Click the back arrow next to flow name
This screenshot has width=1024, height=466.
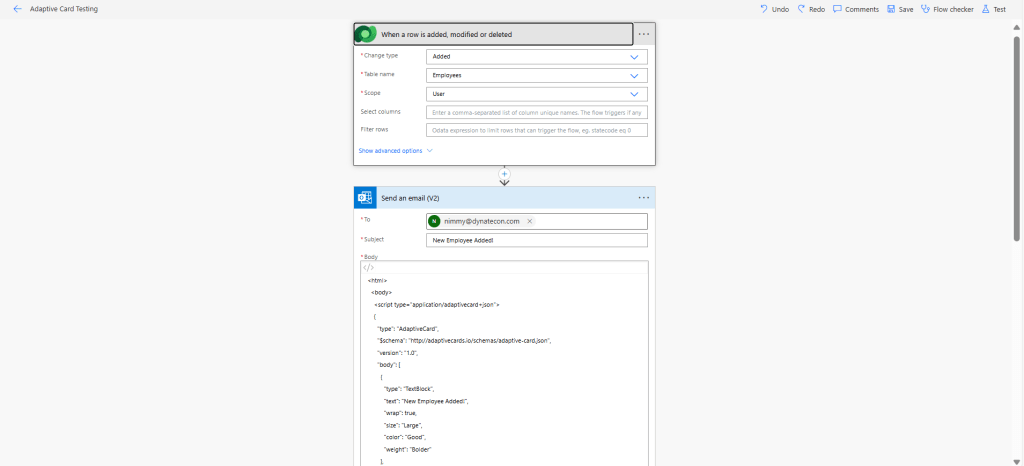(x=17, y=9)
